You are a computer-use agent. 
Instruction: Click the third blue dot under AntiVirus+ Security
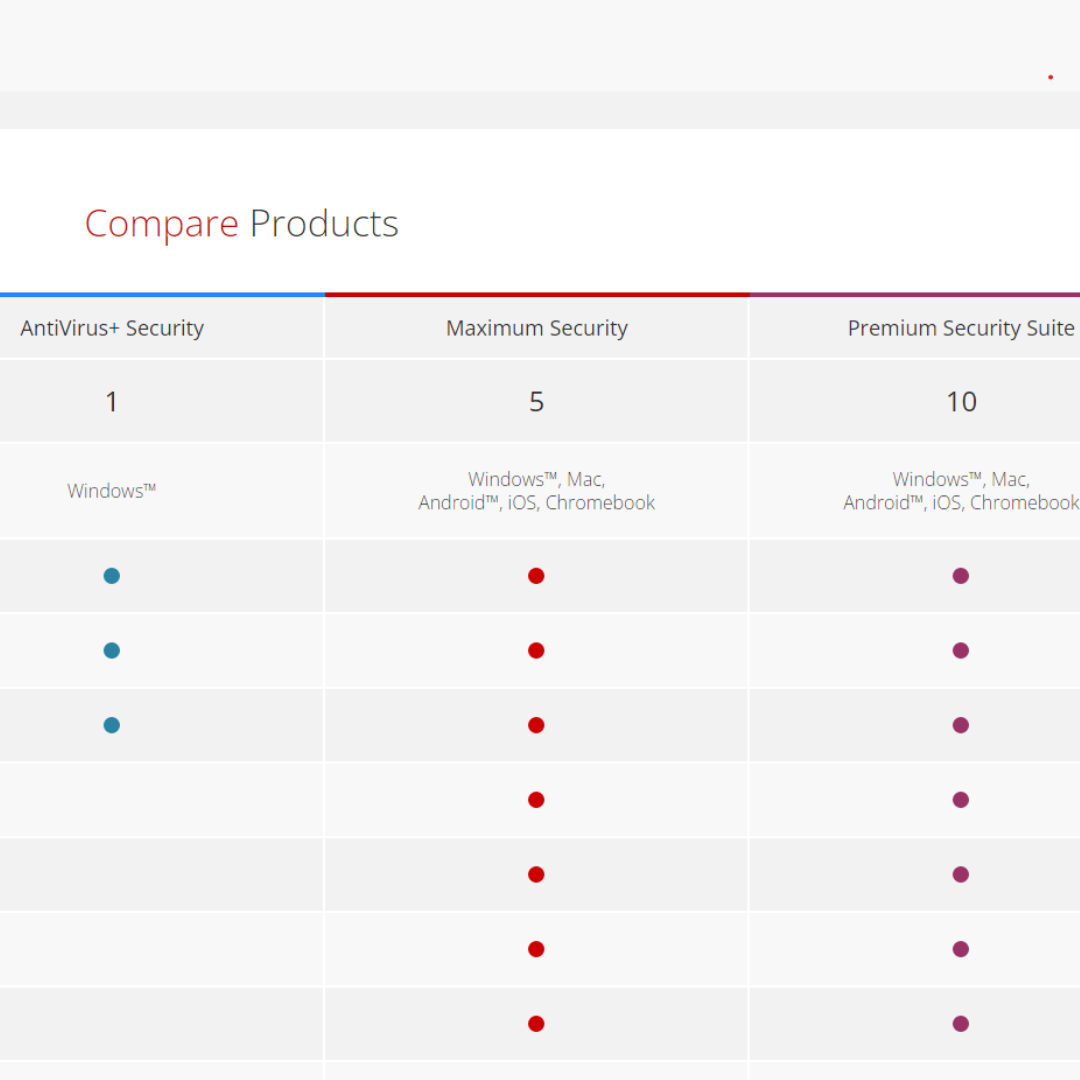112,725
